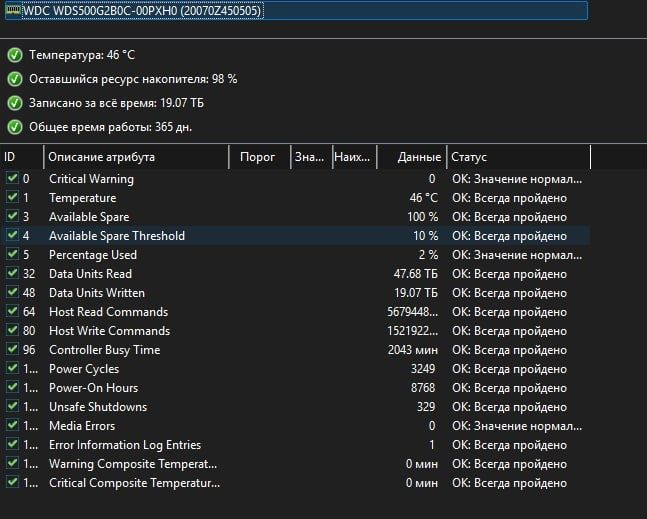Select the Host Read Commands attribute name
Viewport: 647px width, 519px height.
109,312
